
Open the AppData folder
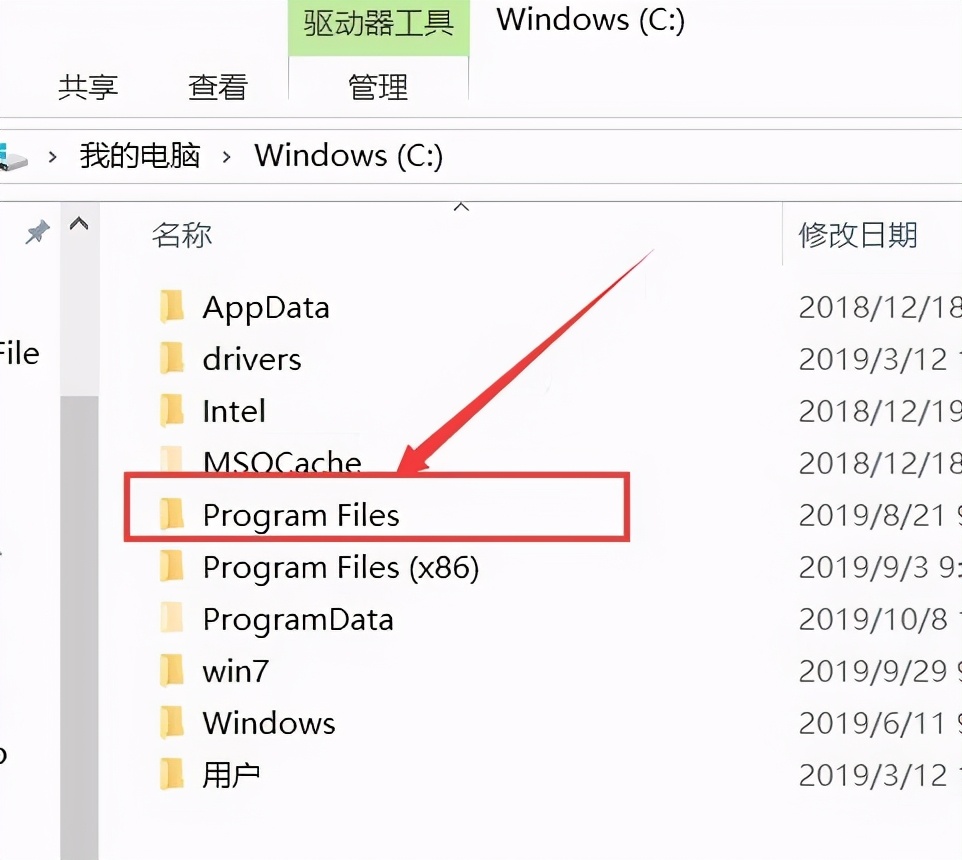(x=266, y=307)
